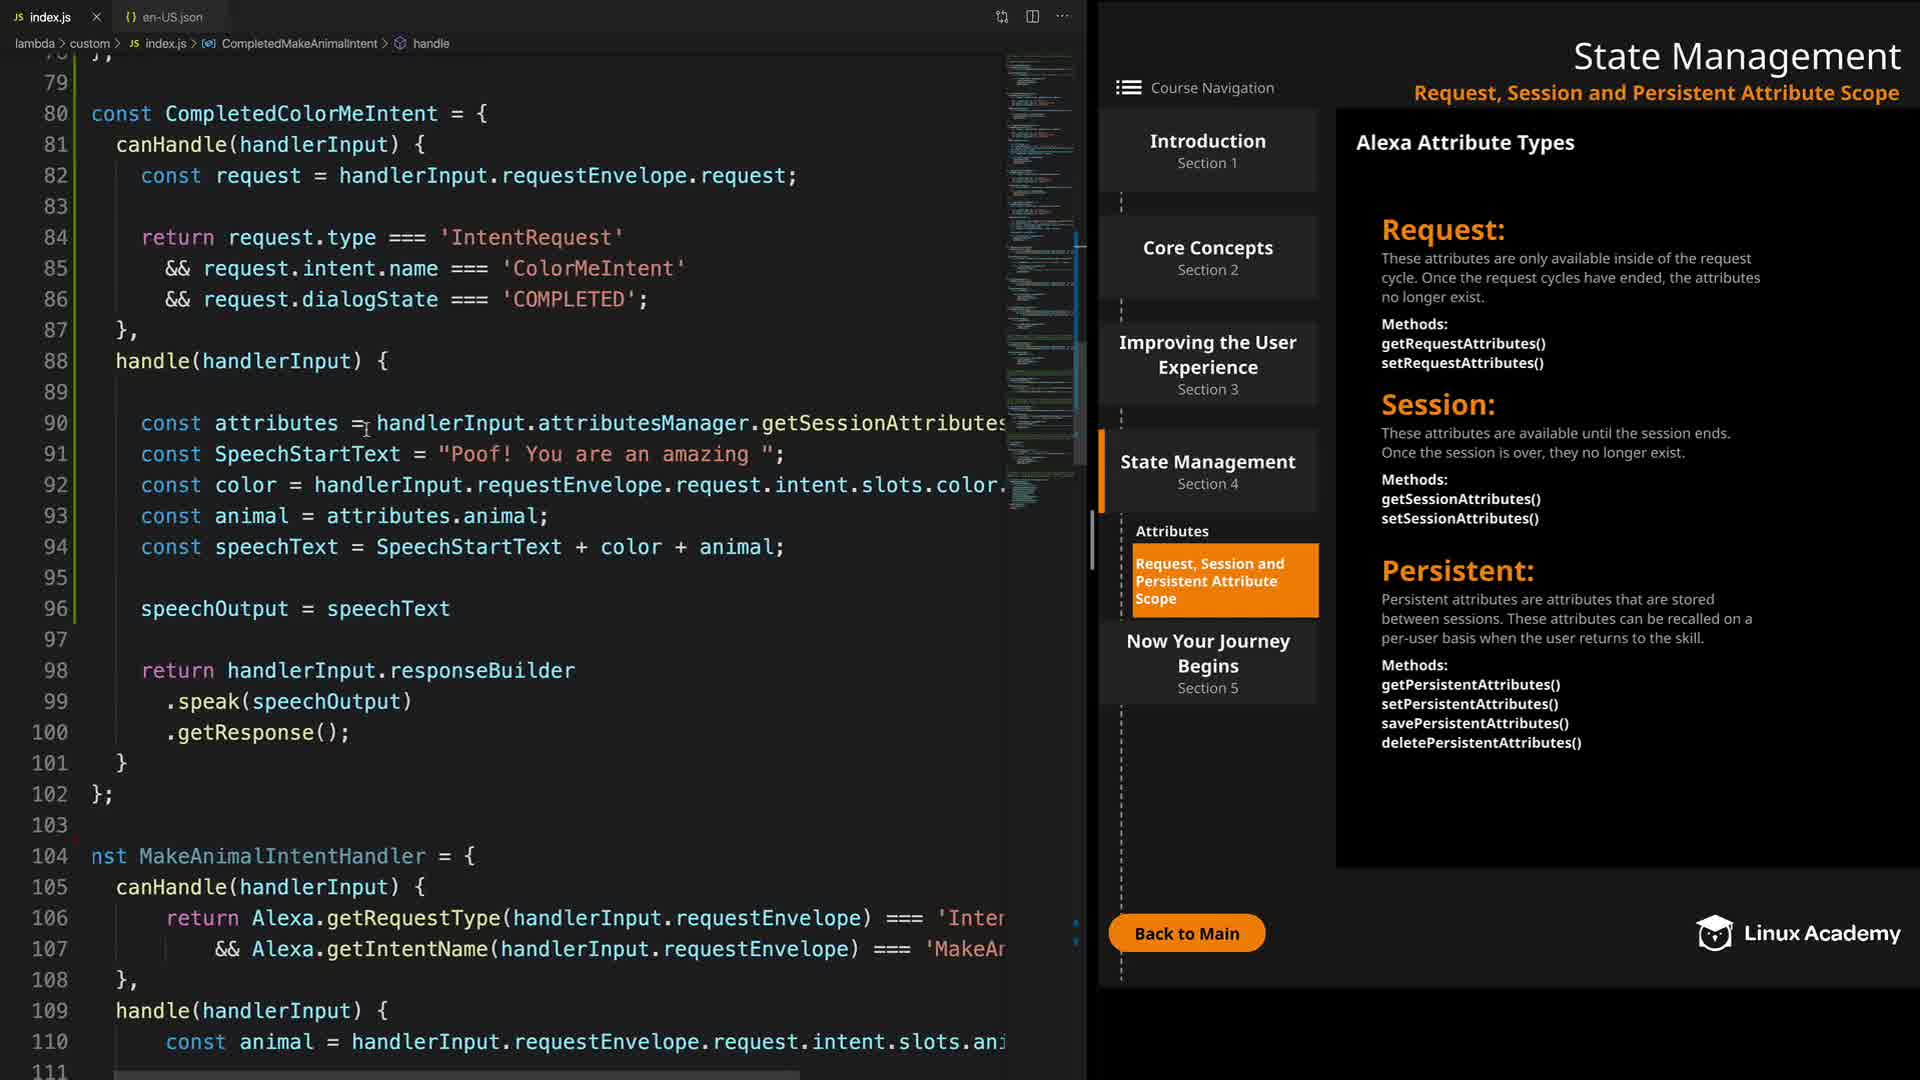Click the Linux Academy logo icon
The height and width of the screenshot is (1080, 1920).
coord(1714,933)
